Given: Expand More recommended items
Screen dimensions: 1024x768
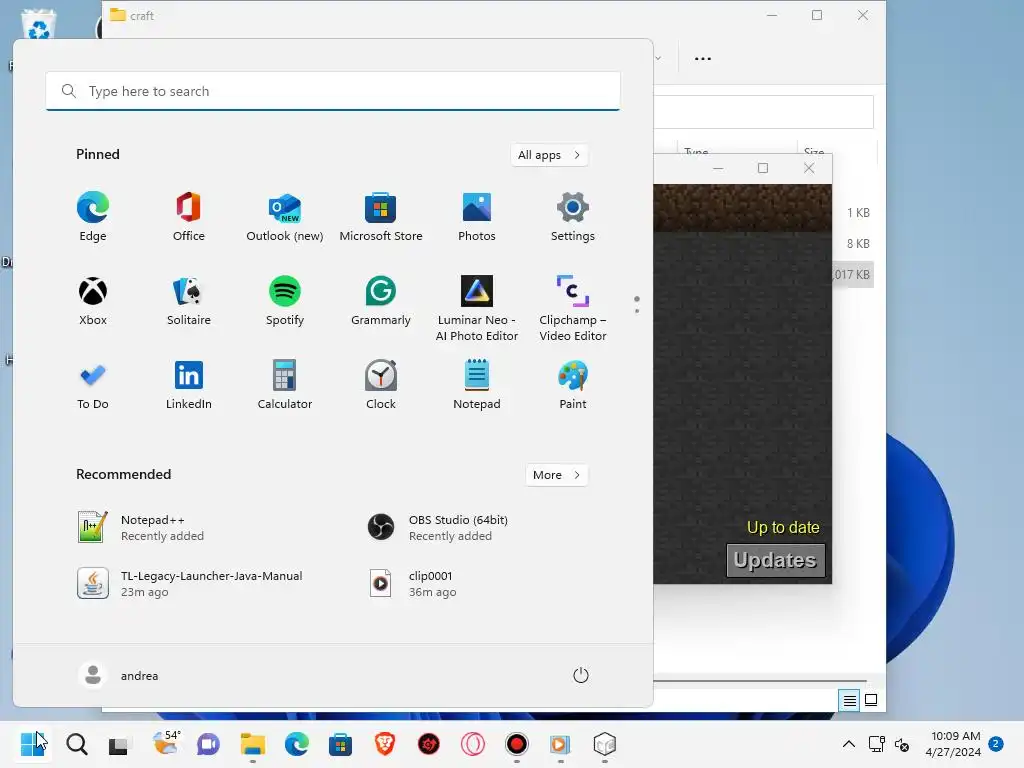Looking at the screenshot, I should tap(556, 475).
